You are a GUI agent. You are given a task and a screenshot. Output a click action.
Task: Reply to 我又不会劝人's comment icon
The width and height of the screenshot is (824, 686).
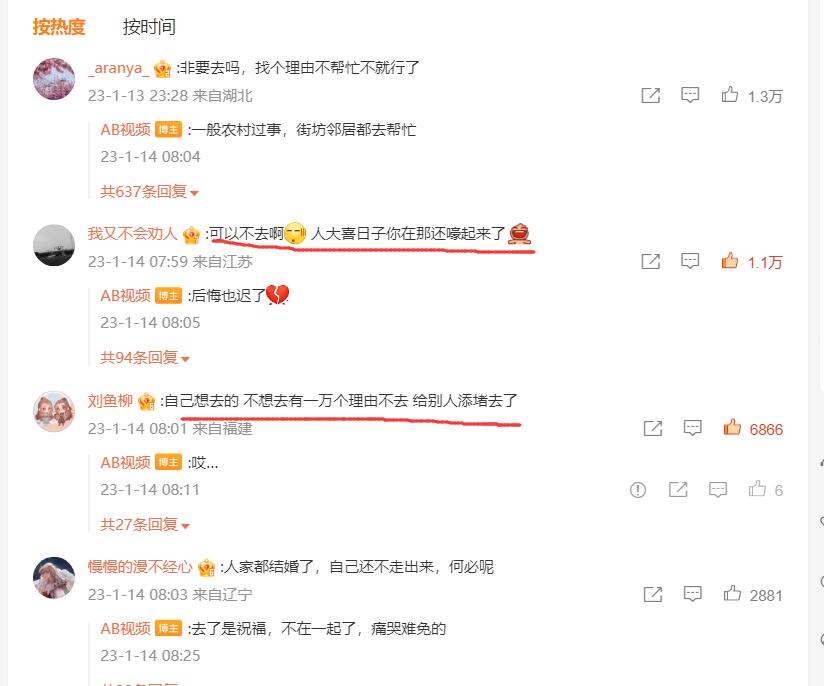(690, 261)
